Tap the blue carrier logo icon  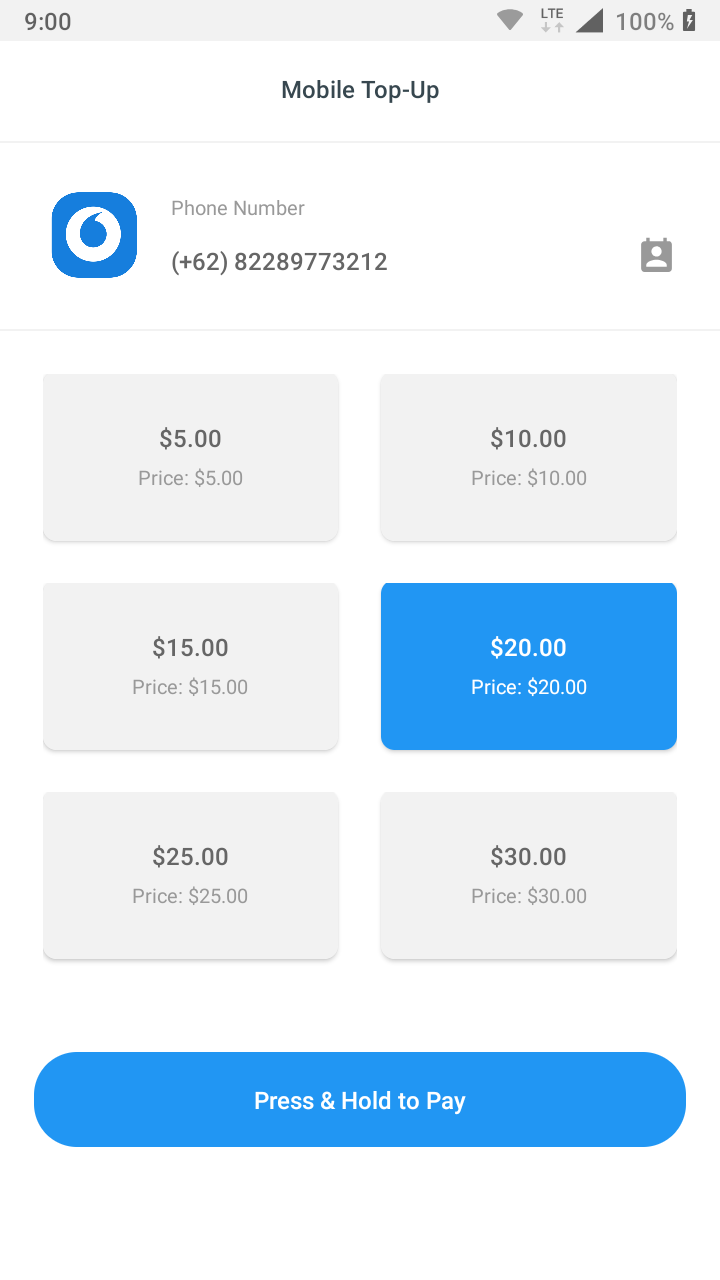[94, 235]
